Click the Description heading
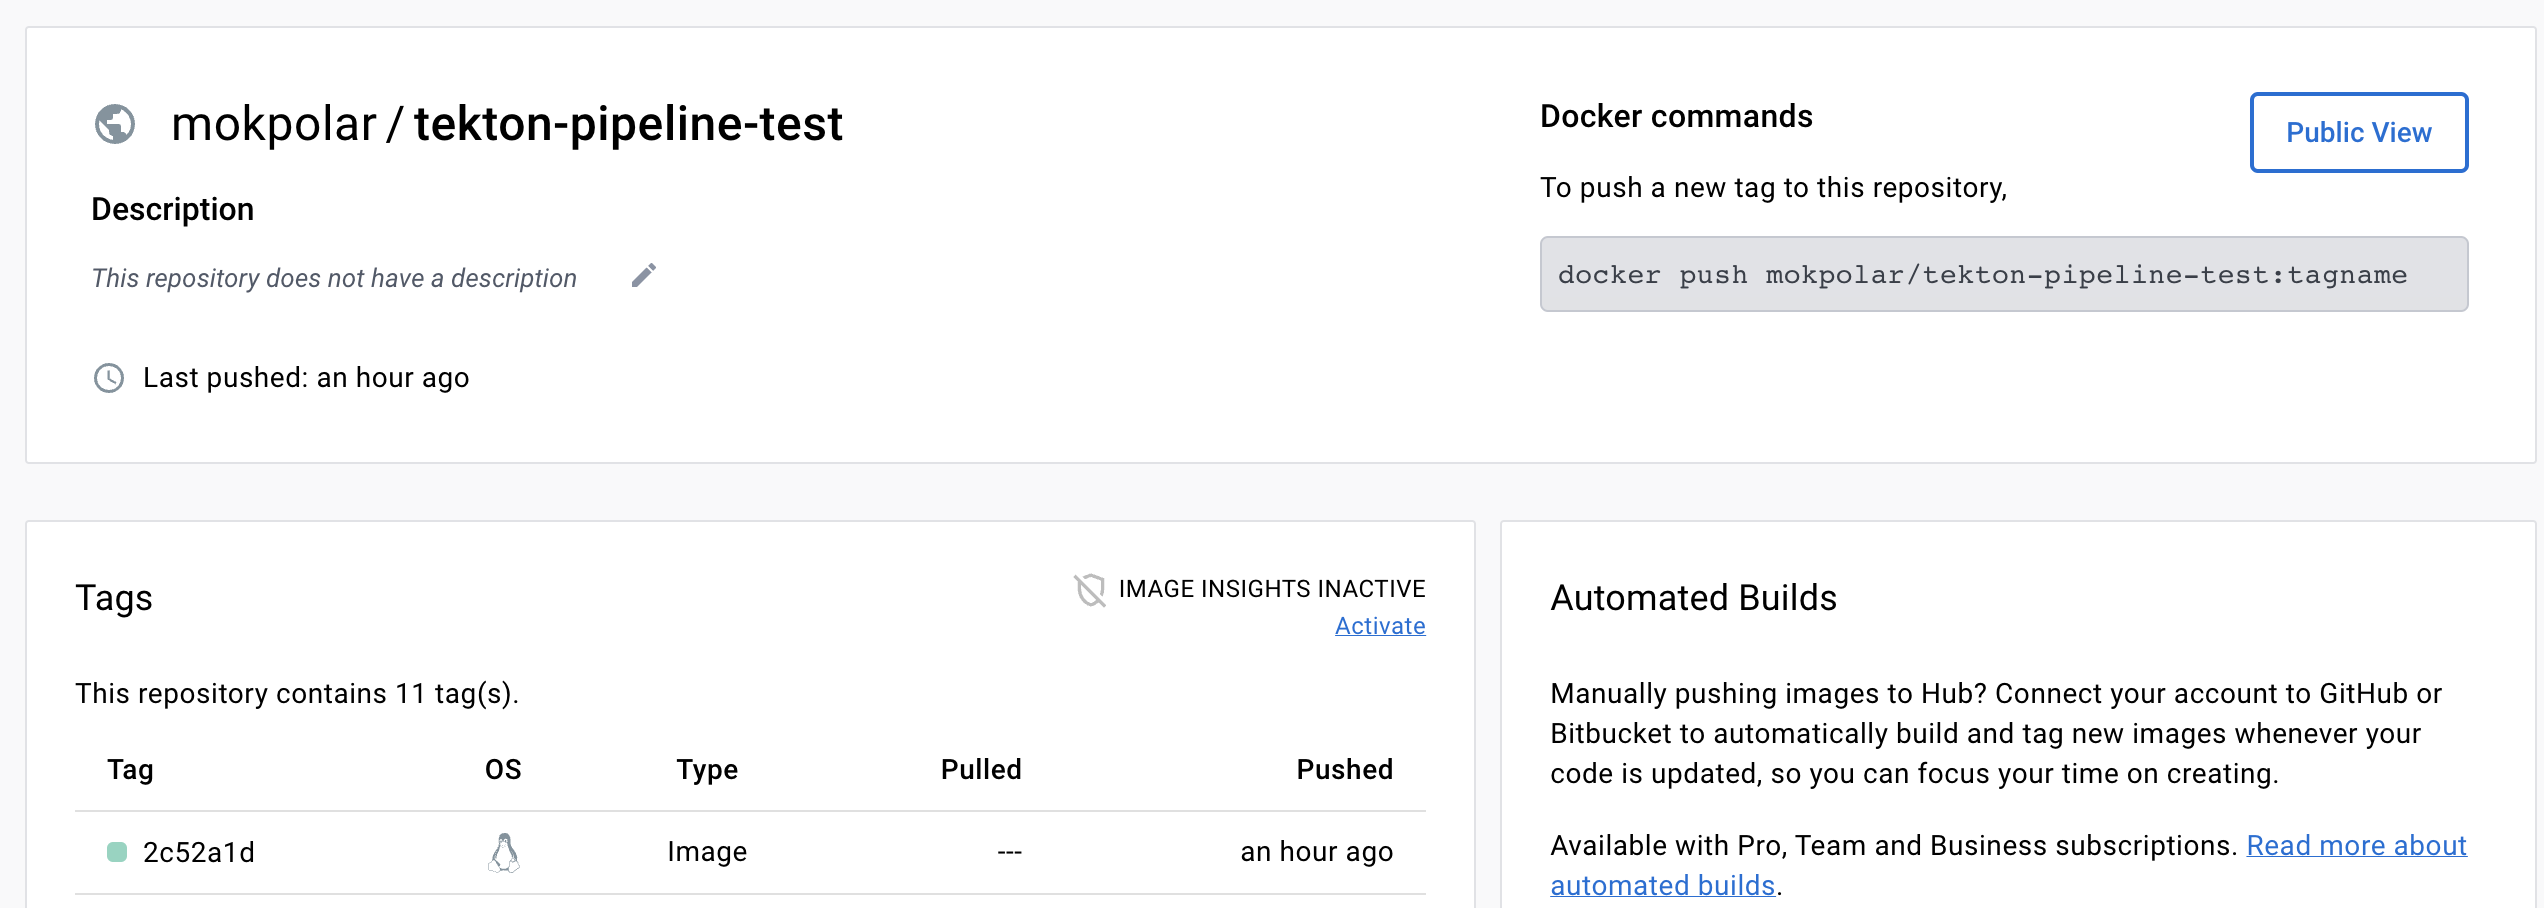 [x=172, y=209]
